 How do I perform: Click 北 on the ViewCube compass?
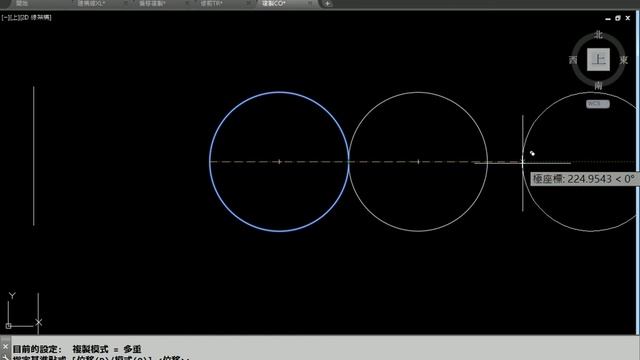pos(598,35)
